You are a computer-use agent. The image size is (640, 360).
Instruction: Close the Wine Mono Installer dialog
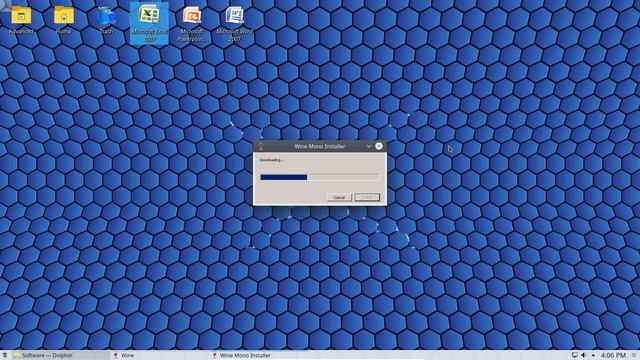(379, 146)
